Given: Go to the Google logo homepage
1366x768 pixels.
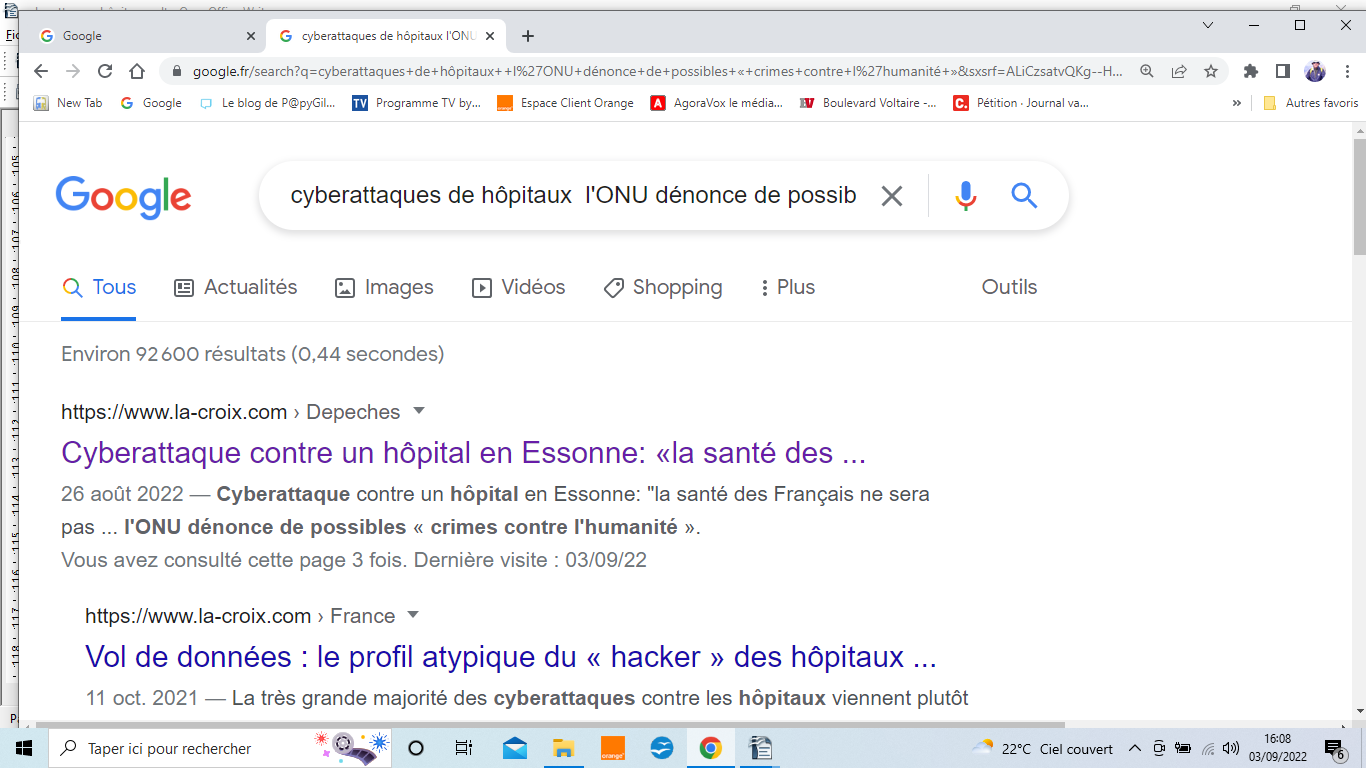Looking at the screenshot, I should pyautogui.click(x=123, y=197).
